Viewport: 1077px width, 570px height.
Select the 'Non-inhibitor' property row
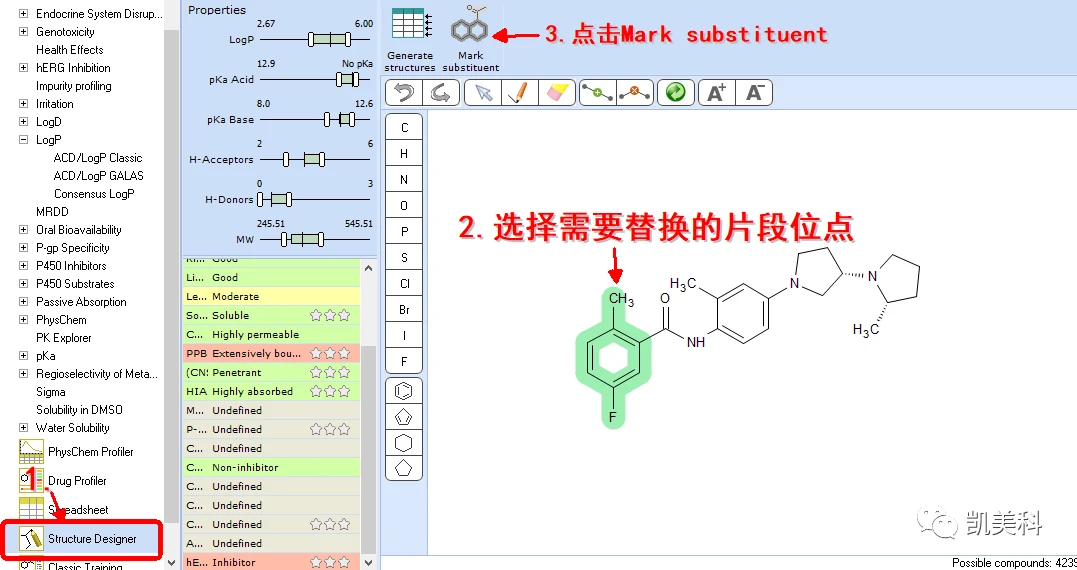(271, 468)
